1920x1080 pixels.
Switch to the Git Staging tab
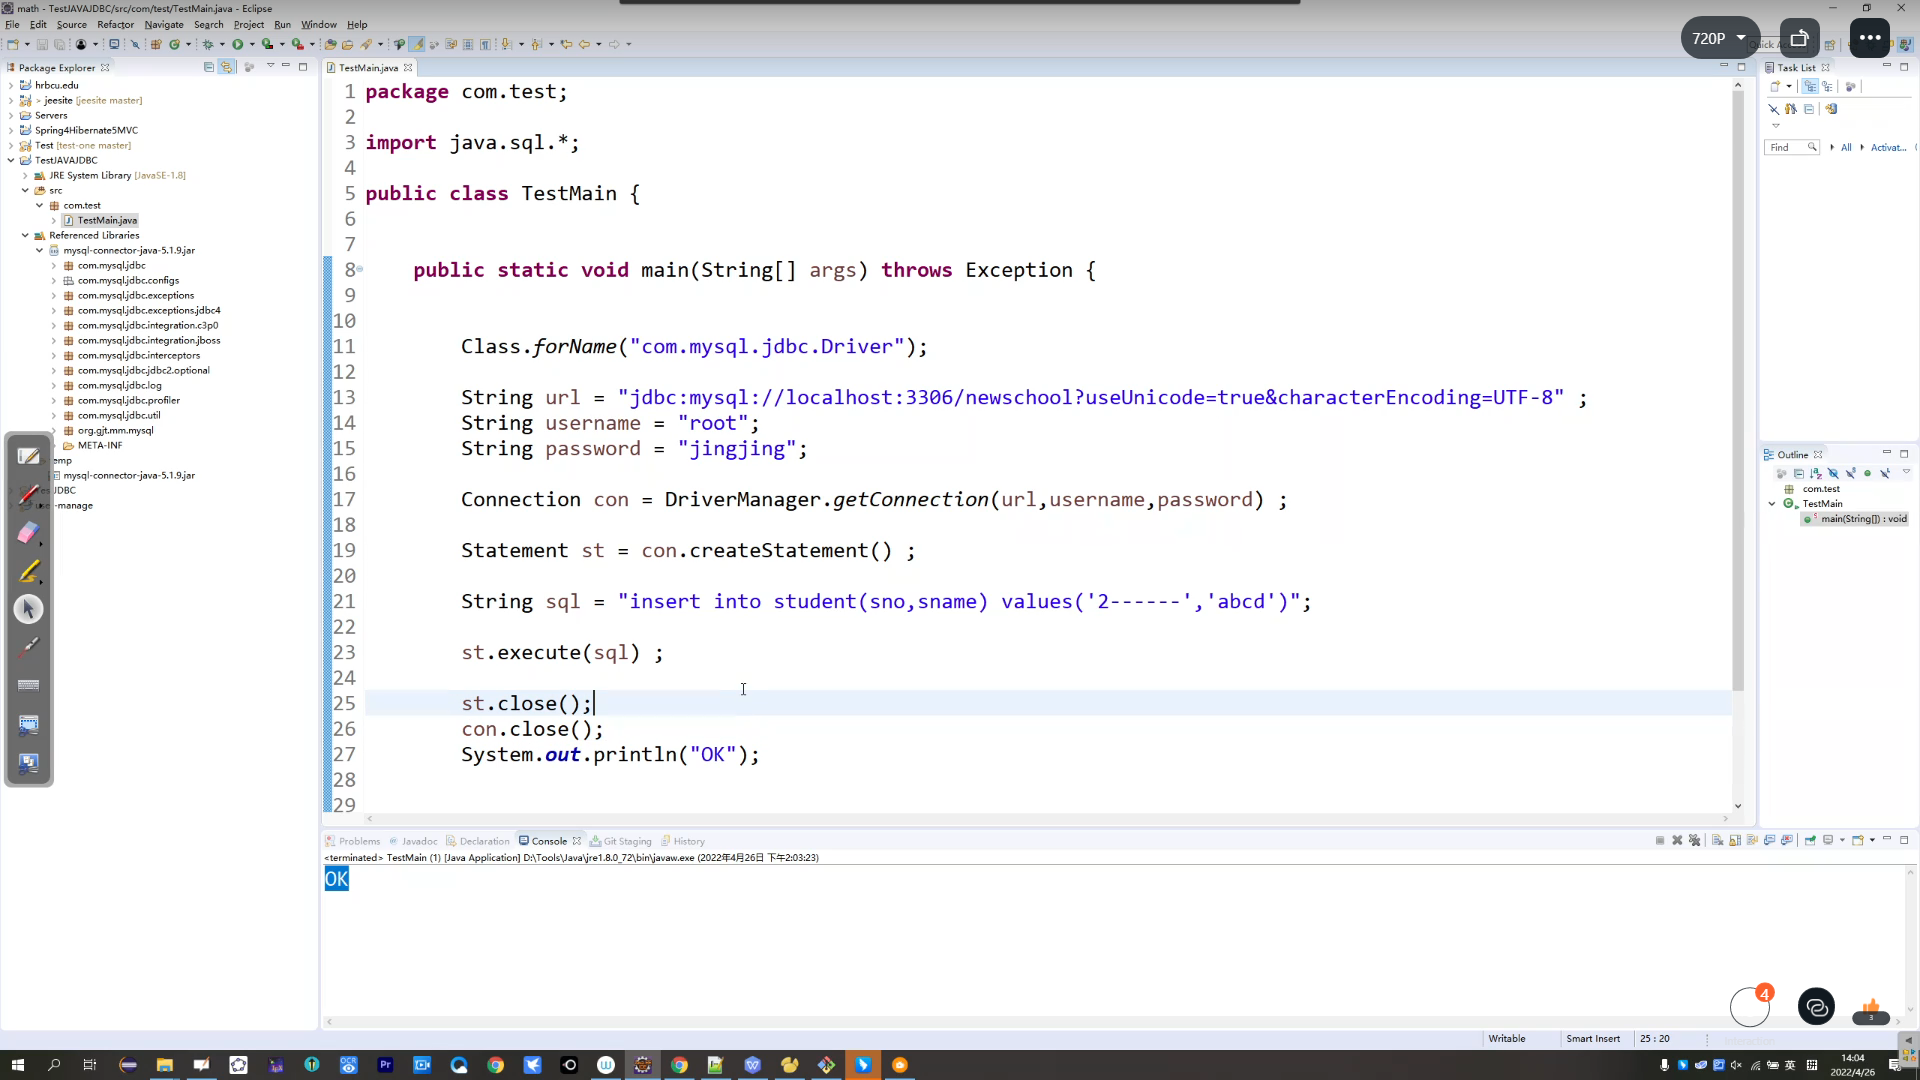click(x=621, y=841)
